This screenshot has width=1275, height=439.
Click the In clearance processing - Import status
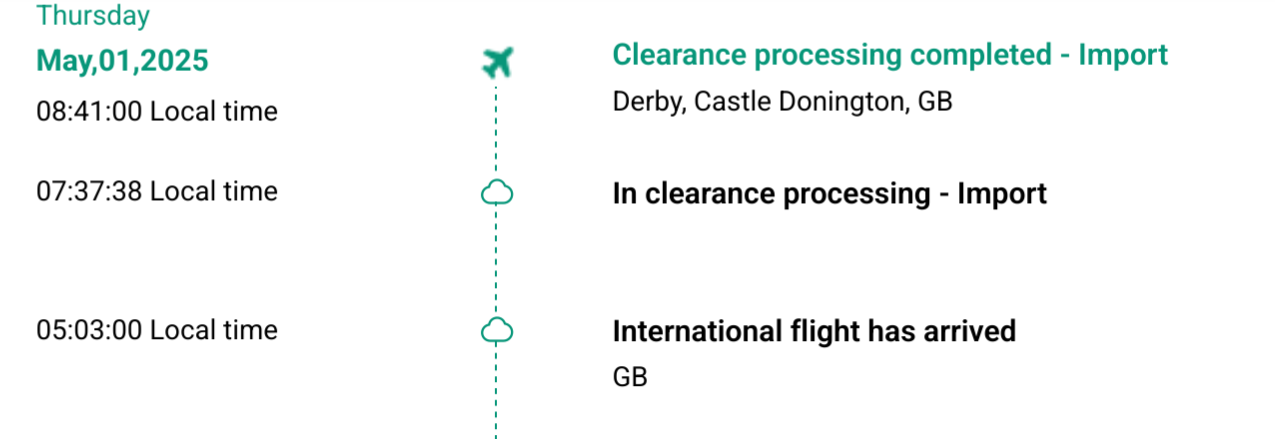tap(829, 193)
